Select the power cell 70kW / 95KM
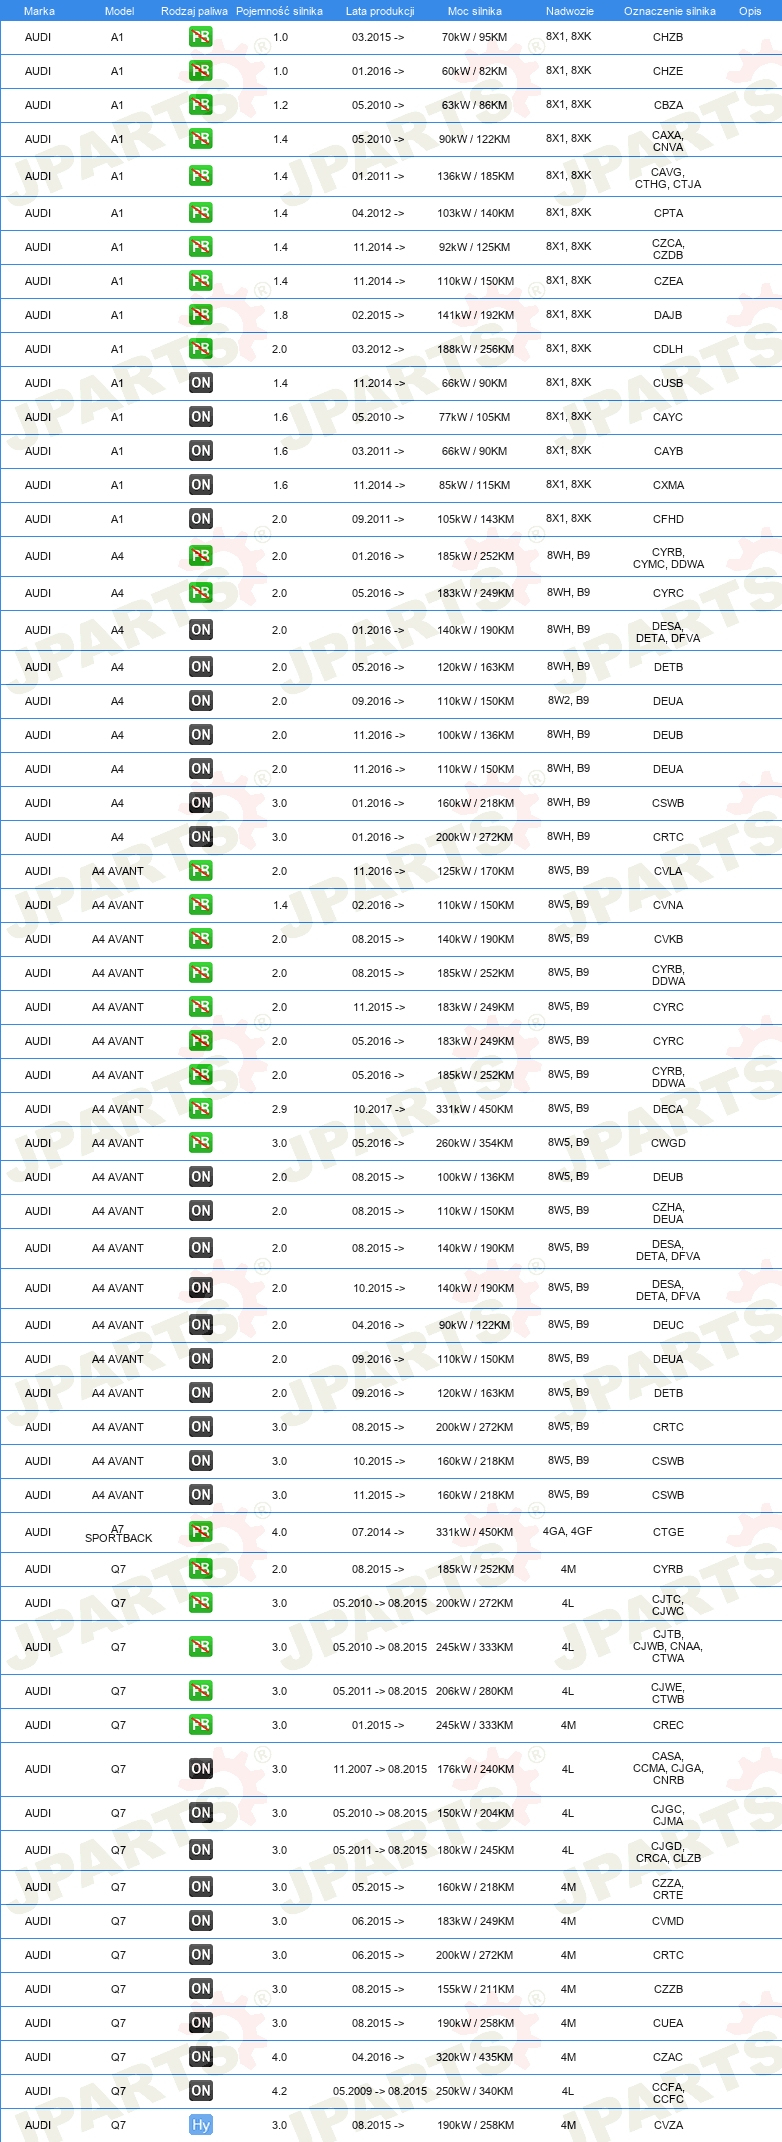Viewport: 782px width, 2142px height. pyautogui.click(x=474, y=37)
